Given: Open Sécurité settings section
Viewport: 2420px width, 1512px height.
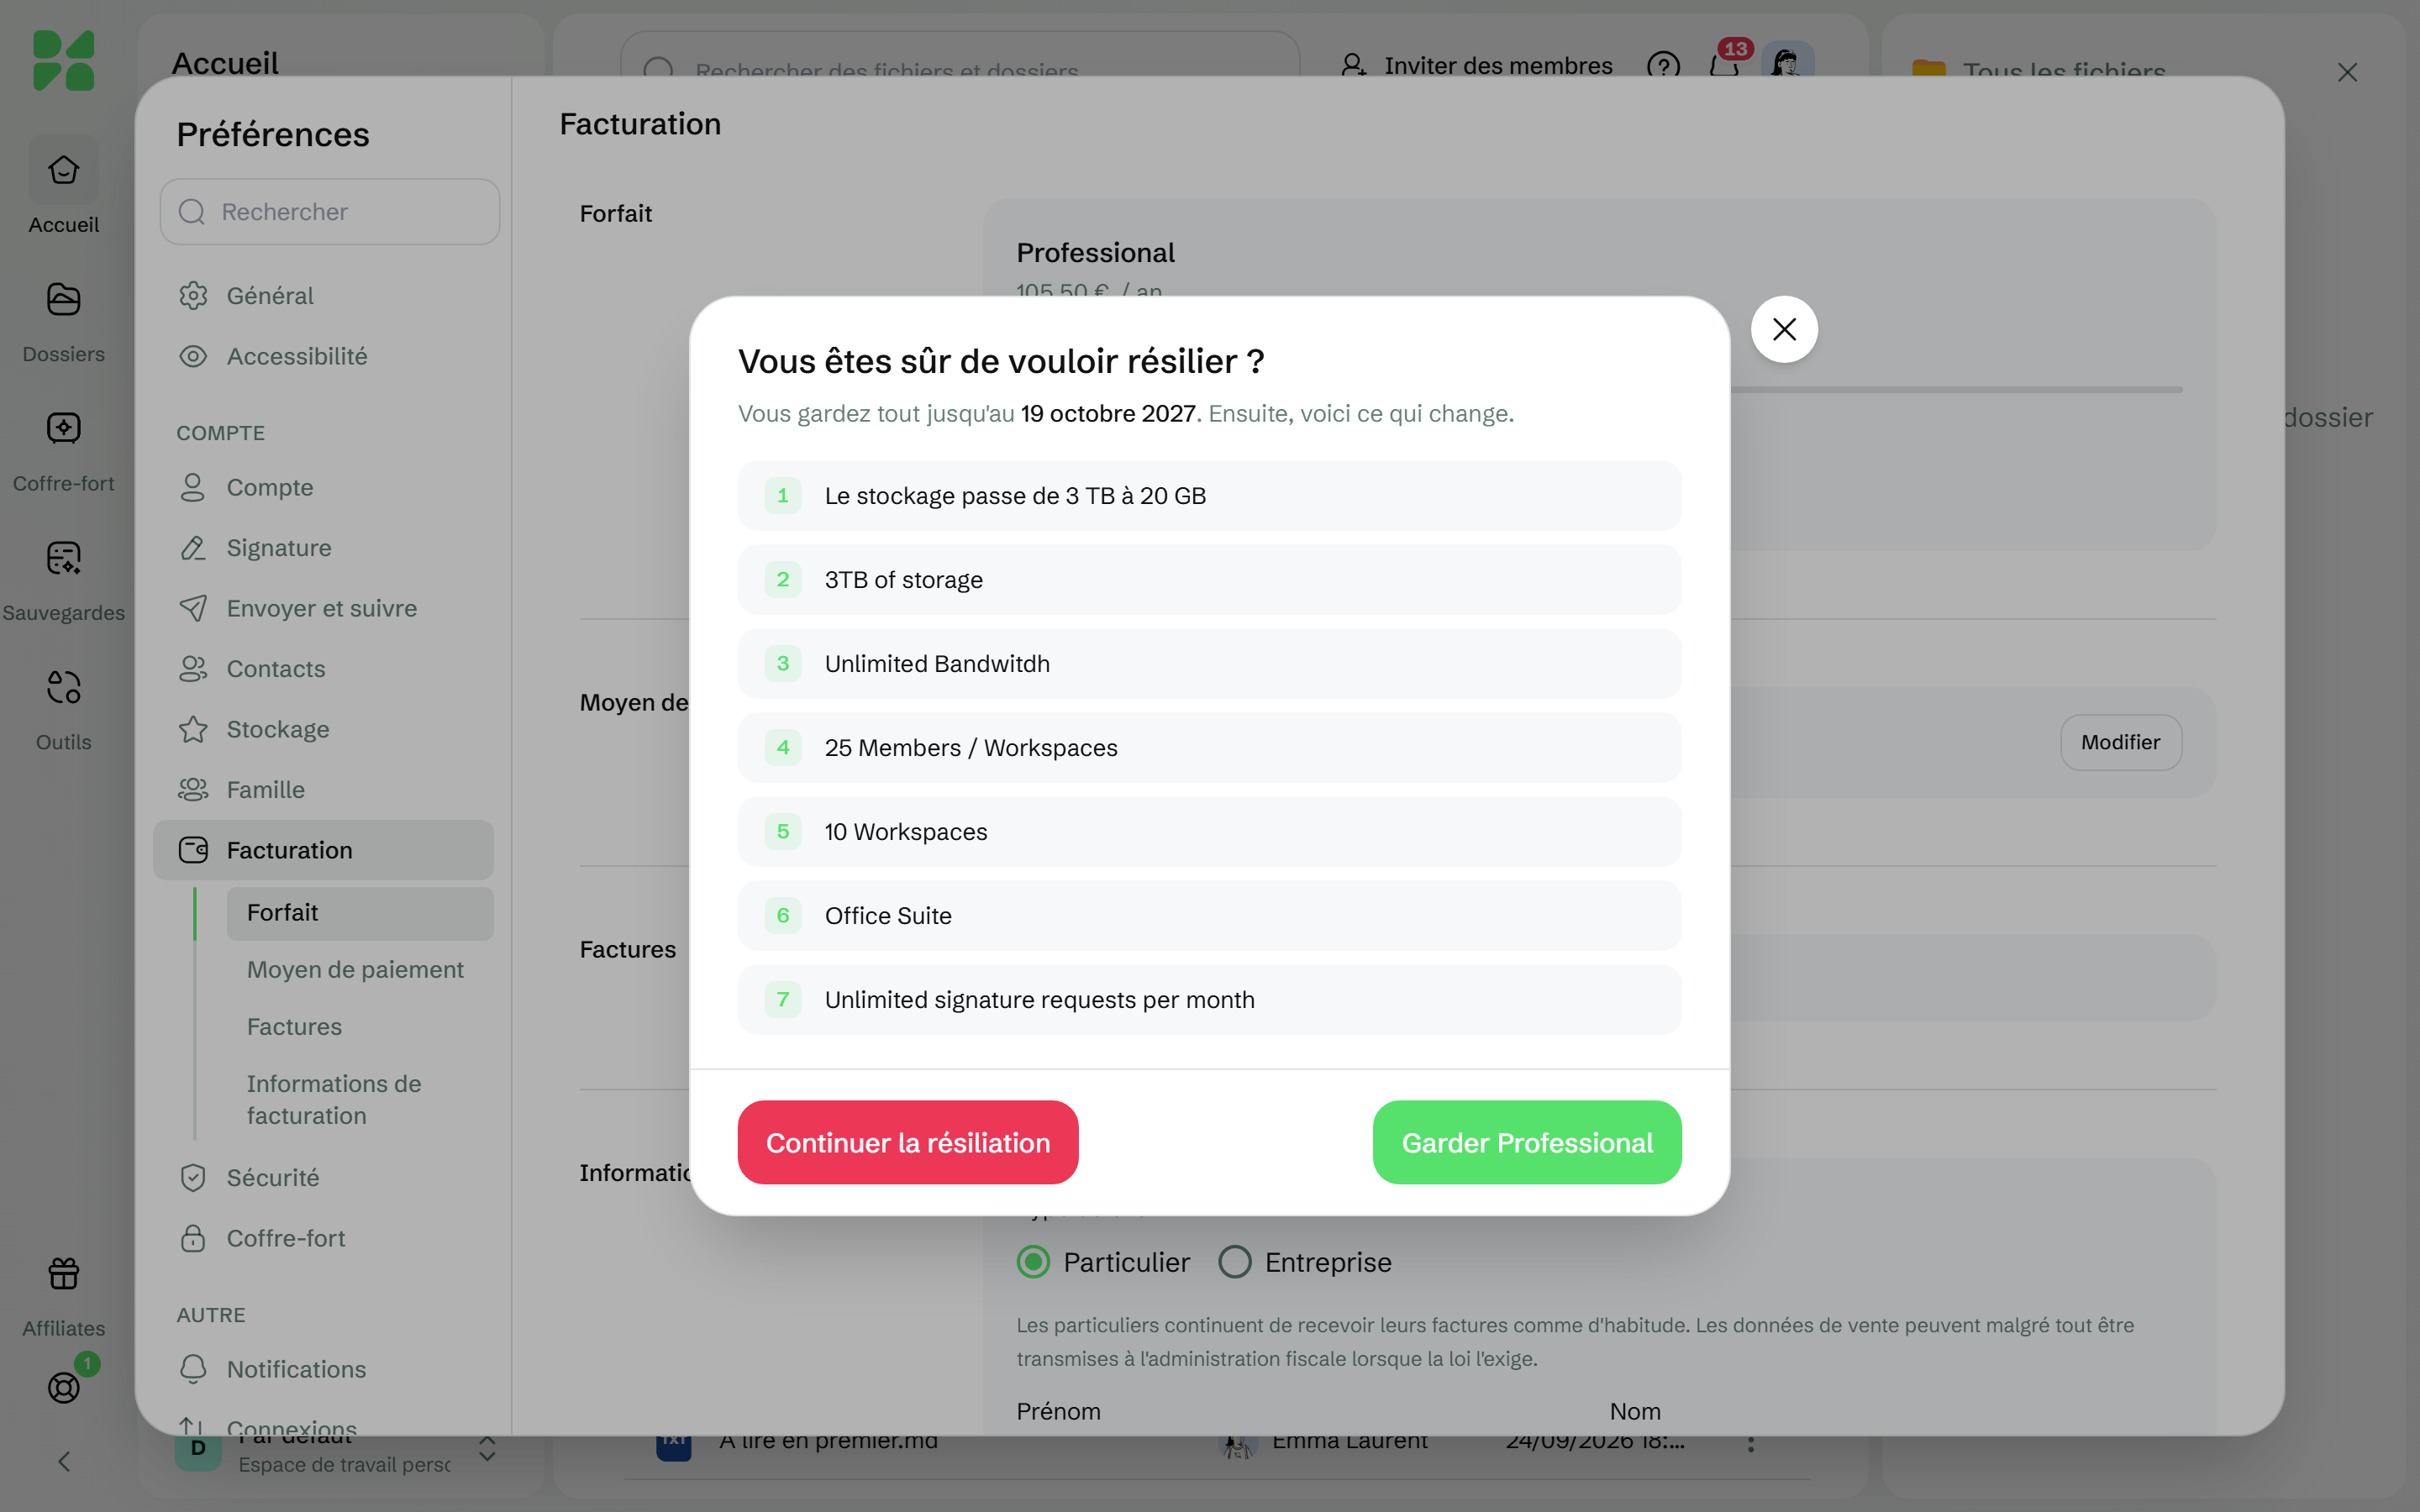Looking at the screenshot, I should (323, 1178).
